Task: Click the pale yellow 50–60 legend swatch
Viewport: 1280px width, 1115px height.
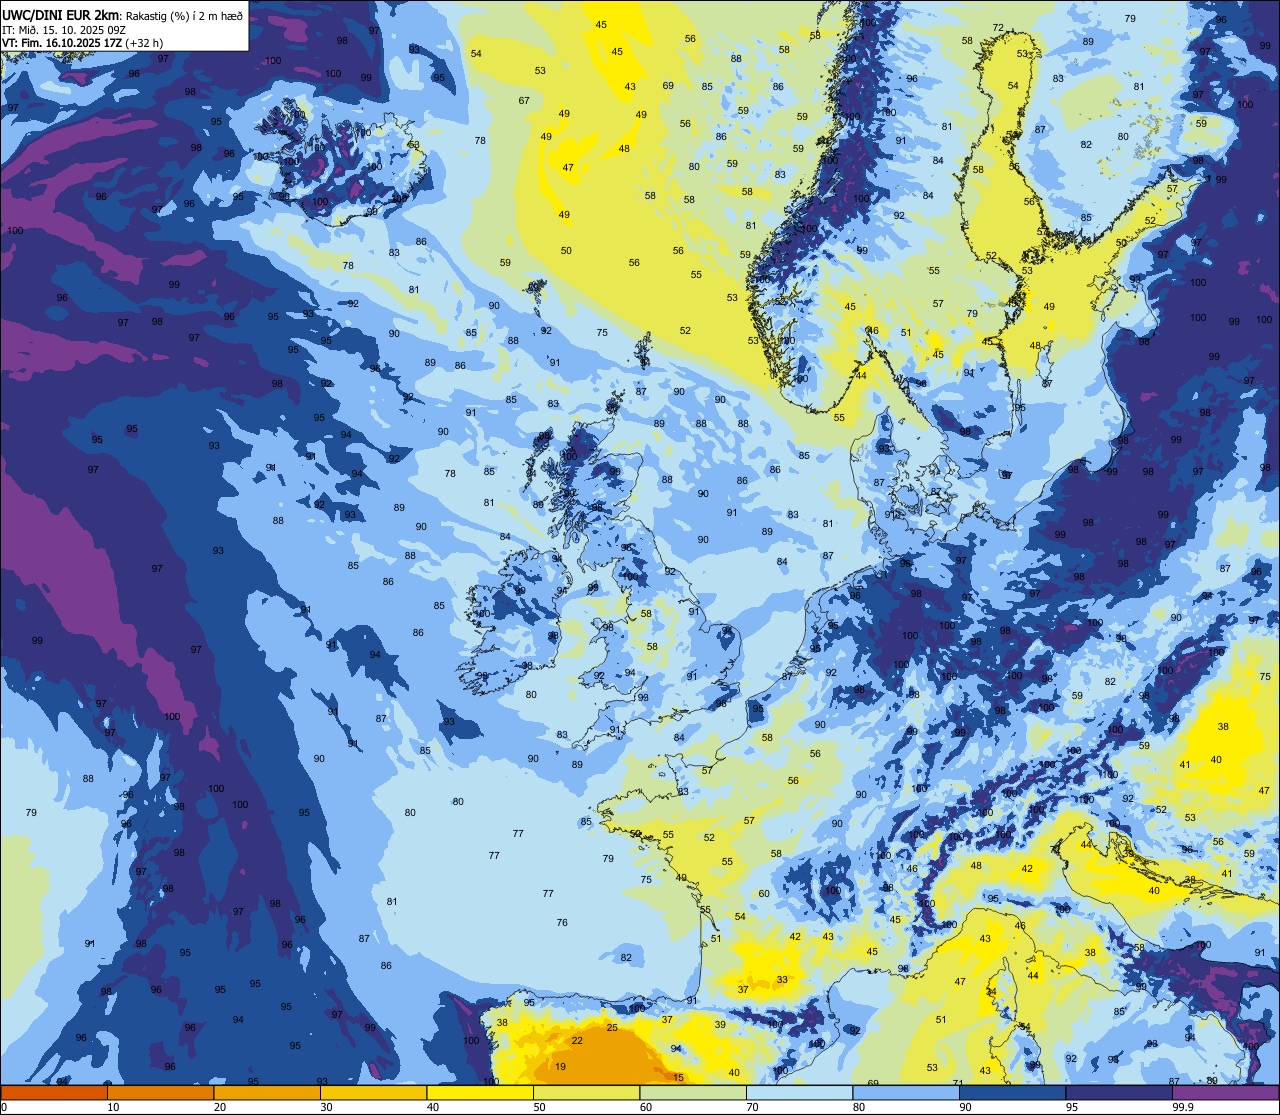Action: [x=586, y=1092]
